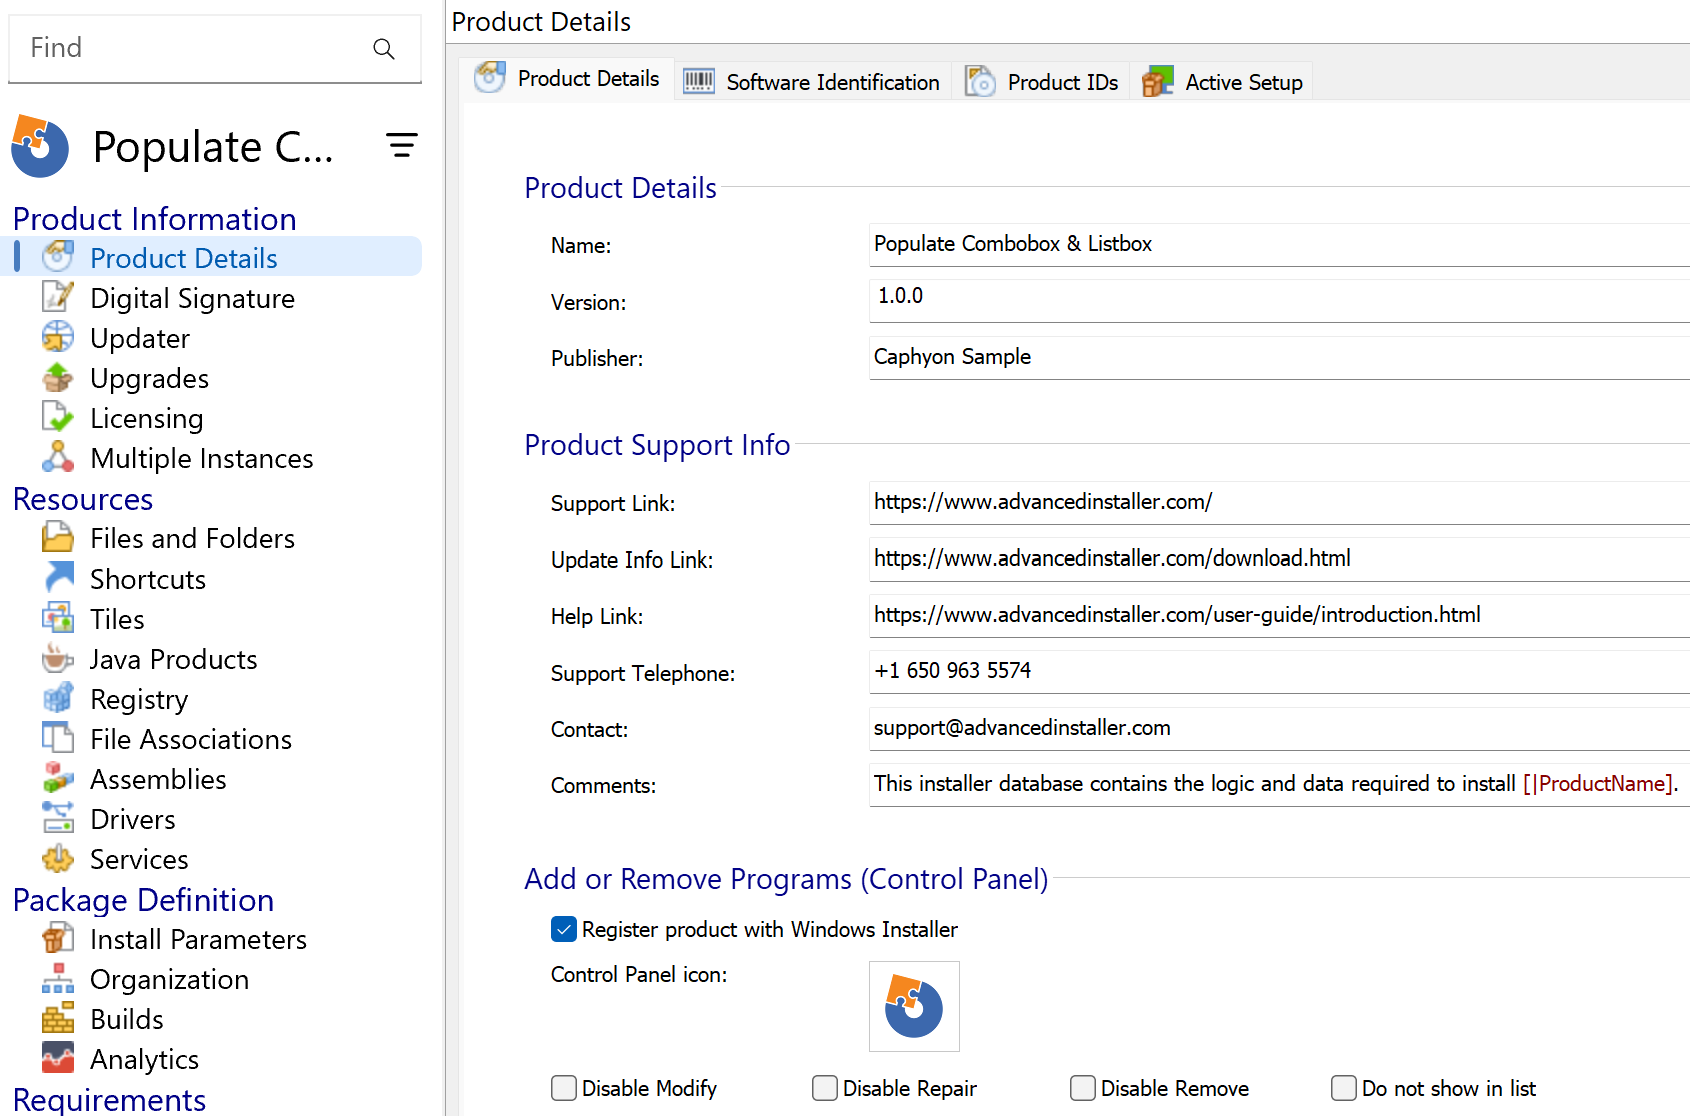
Task: Click the Registry cubes icon
Action: coord(58,698)
